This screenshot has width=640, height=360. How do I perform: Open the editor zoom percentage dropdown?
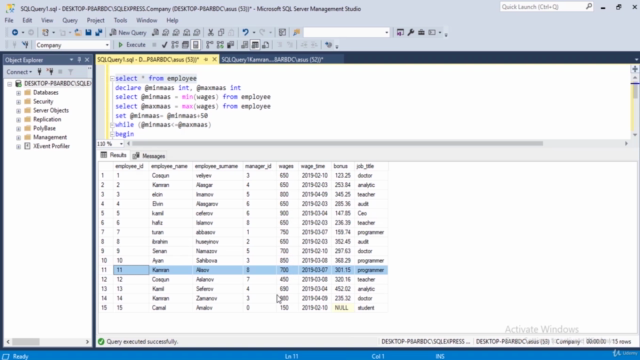pos(121,144)
